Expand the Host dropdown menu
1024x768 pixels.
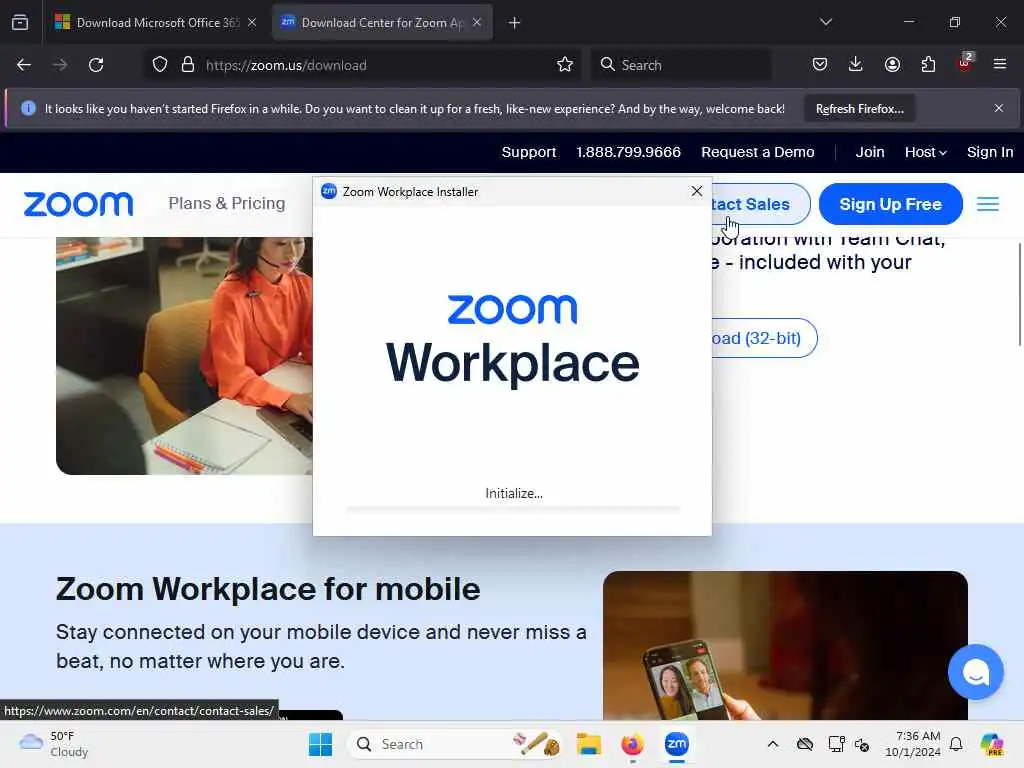click(x=925, y=152)
